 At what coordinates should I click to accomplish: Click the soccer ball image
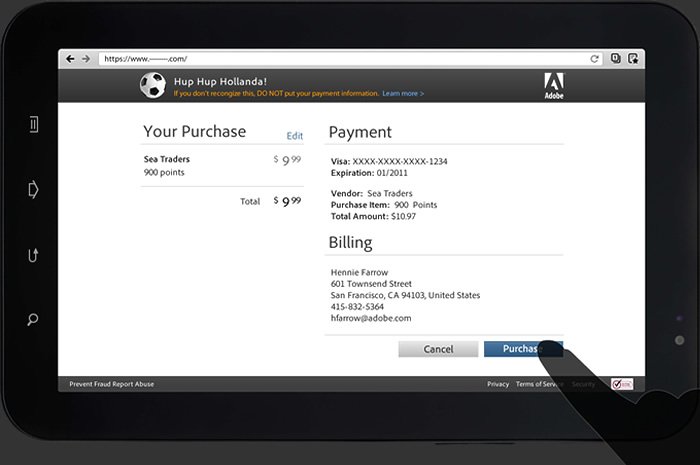153,85
